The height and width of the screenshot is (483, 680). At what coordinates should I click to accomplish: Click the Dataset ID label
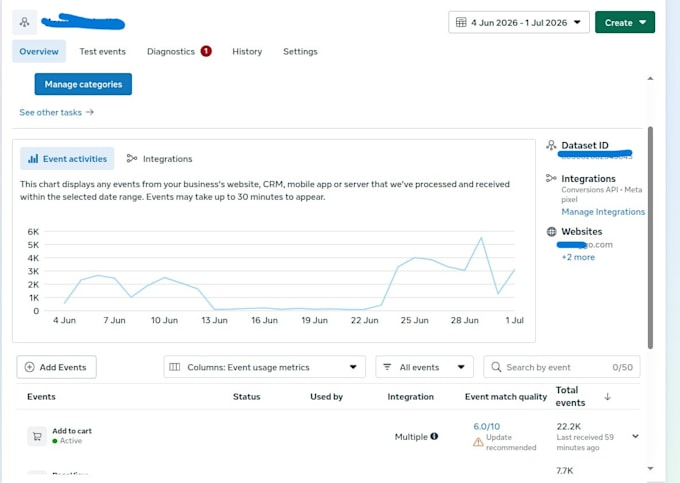(x=585, y=145)
